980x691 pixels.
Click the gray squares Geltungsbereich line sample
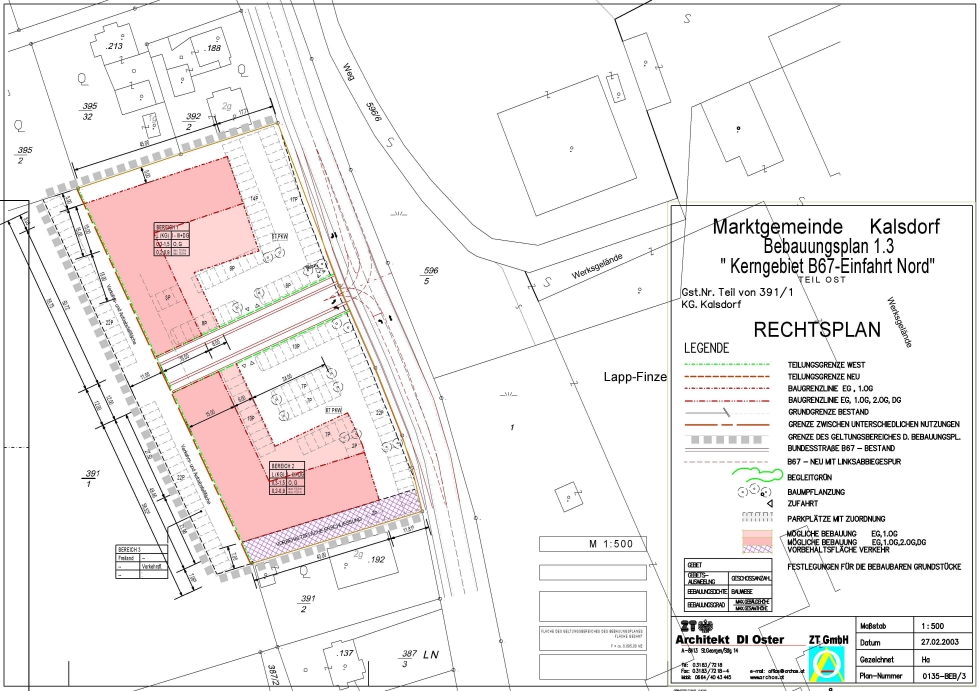728,439
